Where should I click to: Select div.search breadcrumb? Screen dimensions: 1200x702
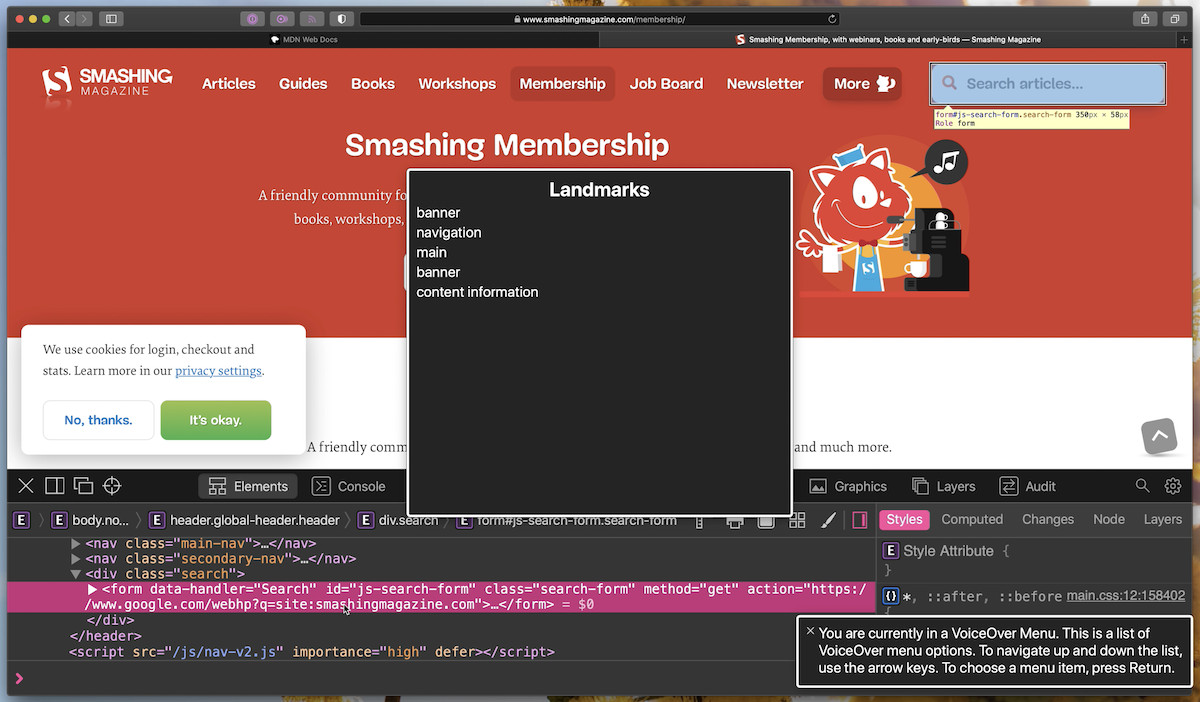coord(397,520)
